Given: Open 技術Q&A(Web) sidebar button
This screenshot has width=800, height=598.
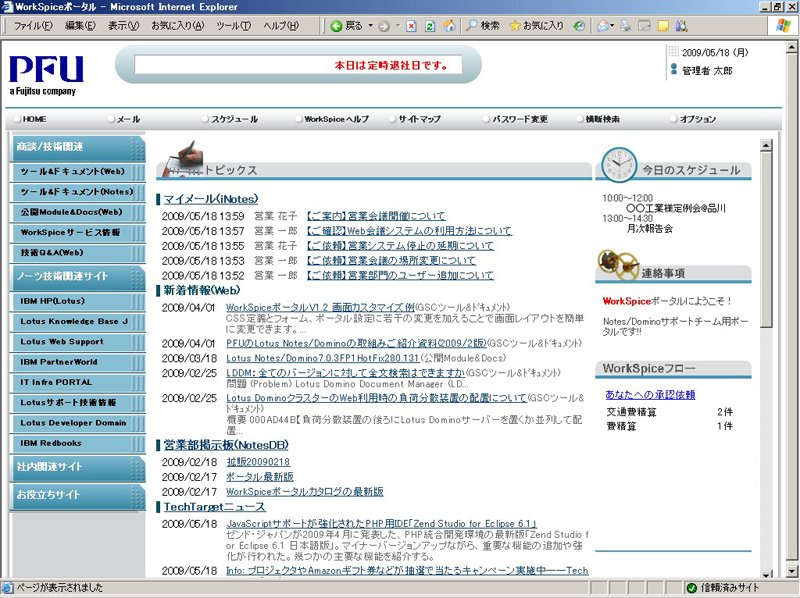Looking at the screenshot, I should 78,253.
